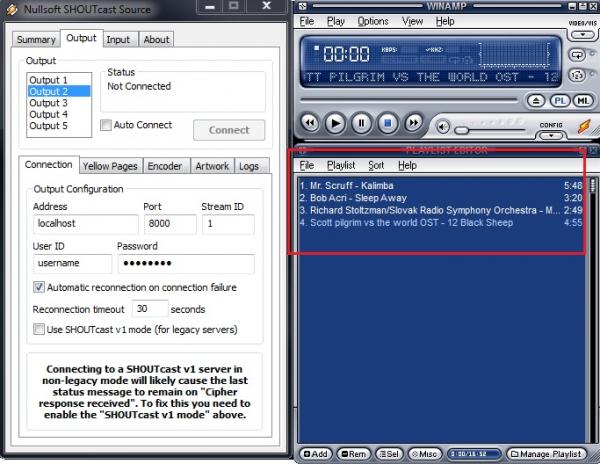Stop playback in Winamp
Viewport: 600px width, 464px height.
388,123
